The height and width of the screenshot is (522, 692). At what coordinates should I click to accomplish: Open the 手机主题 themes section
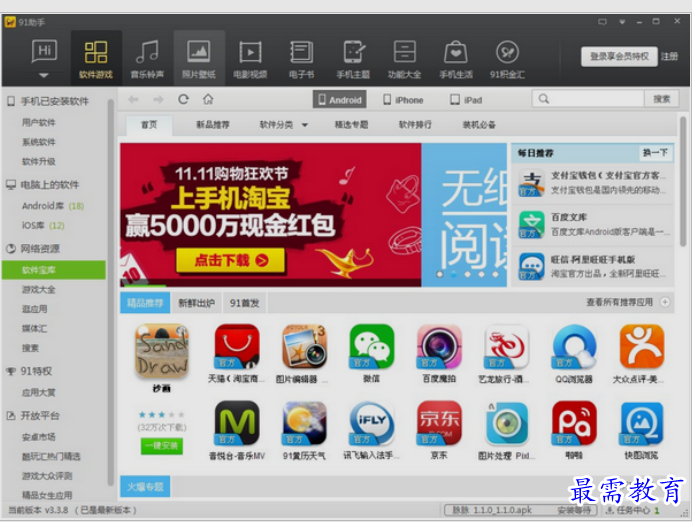[x=353, y=58]
